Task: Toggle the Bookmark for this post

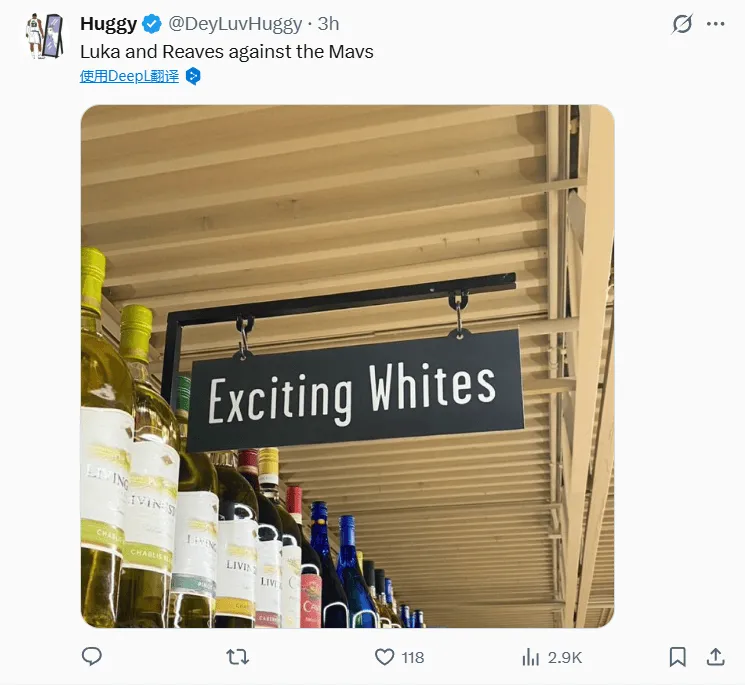Action: pyautogui.click(x=677, y=657)
